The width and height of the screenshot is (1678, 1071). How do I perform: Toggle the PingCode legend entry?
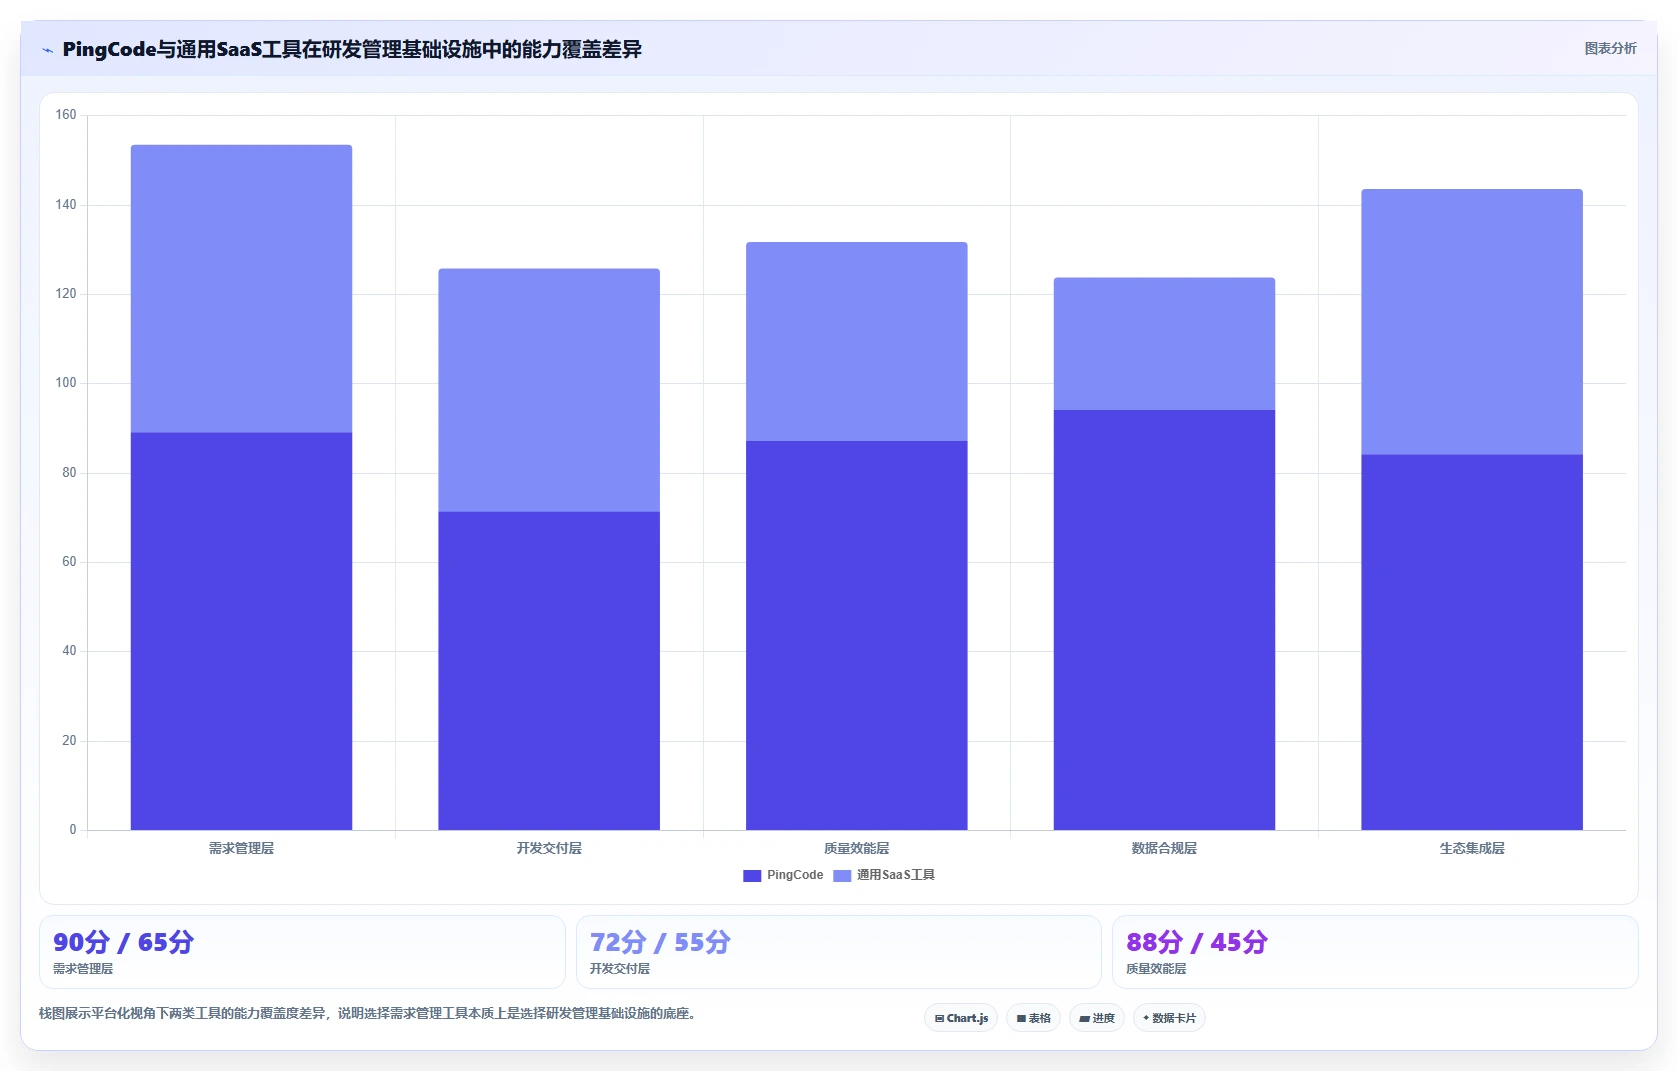coord(783,875)
